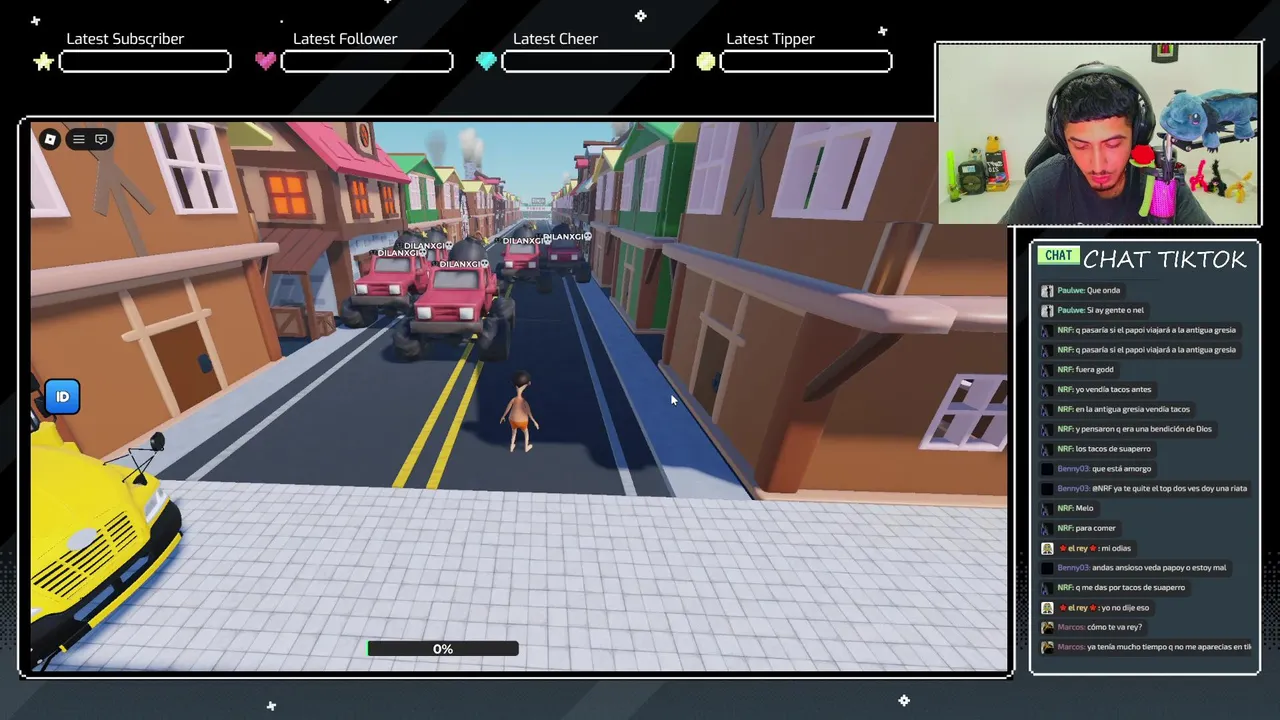Click the 'Latest Tipper' label
The height and width of the screenshot is (720, 1280).
[x=770, y=39]
